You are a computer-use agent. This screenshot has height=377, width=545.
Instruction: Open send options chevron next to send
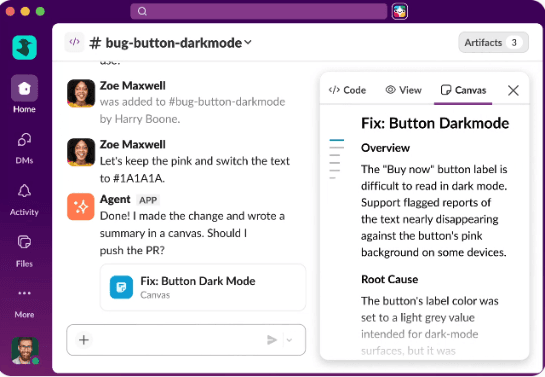(x=290, y=340)
